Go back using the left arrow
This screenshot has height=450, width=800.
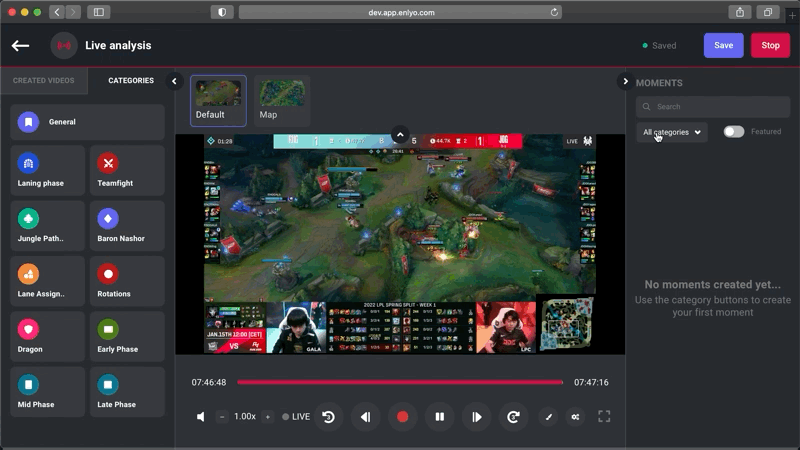coord(20,45)
